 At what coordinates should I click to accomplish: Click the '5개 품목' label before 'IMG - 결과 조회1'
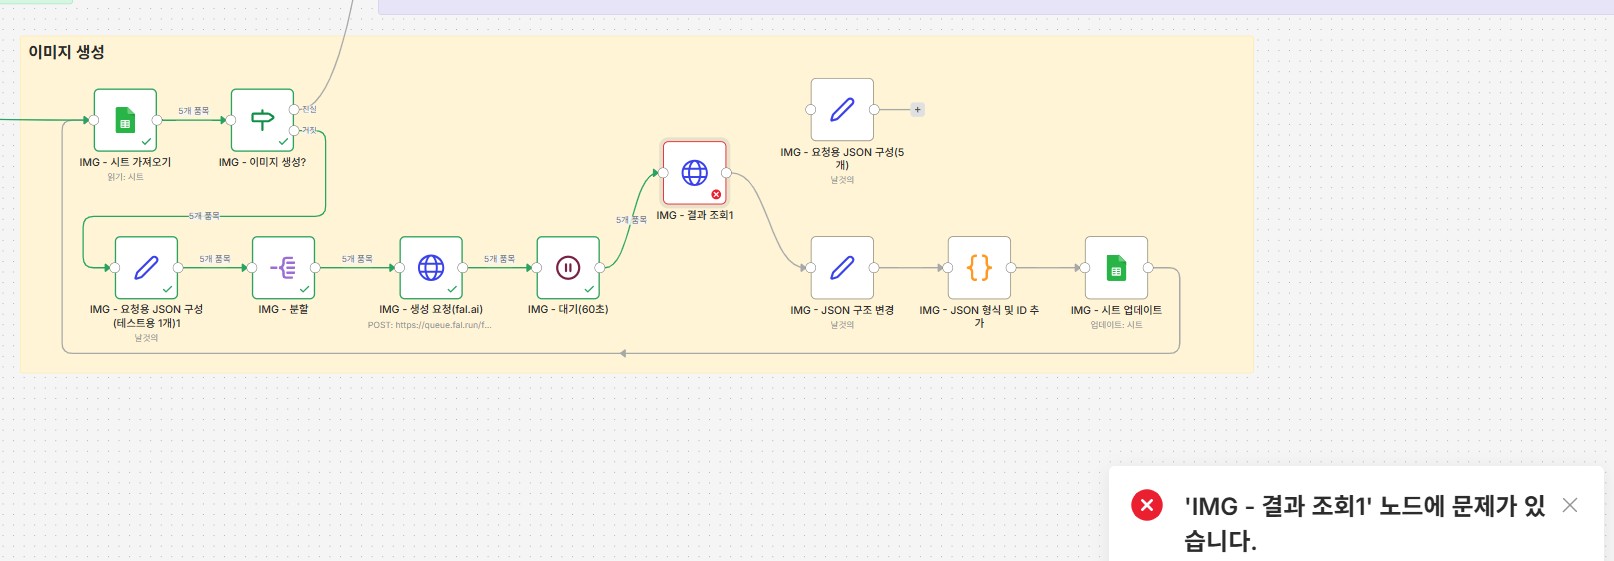(x=631, y=220)
